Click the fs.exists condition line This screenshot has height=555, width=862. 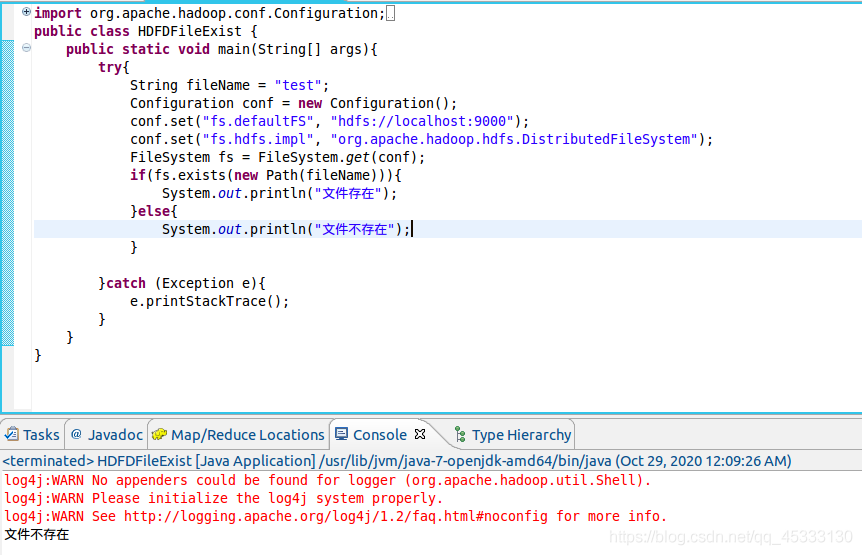[266, 175]
